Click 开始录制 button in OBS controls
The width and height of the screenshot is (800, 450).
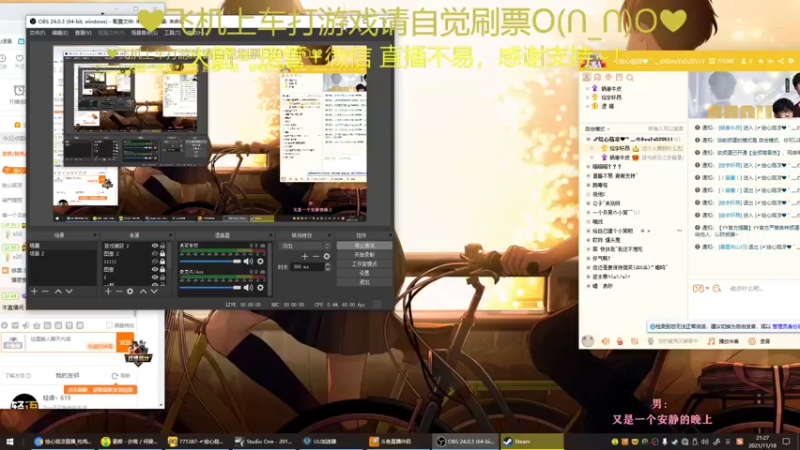(x=364, y=255)
